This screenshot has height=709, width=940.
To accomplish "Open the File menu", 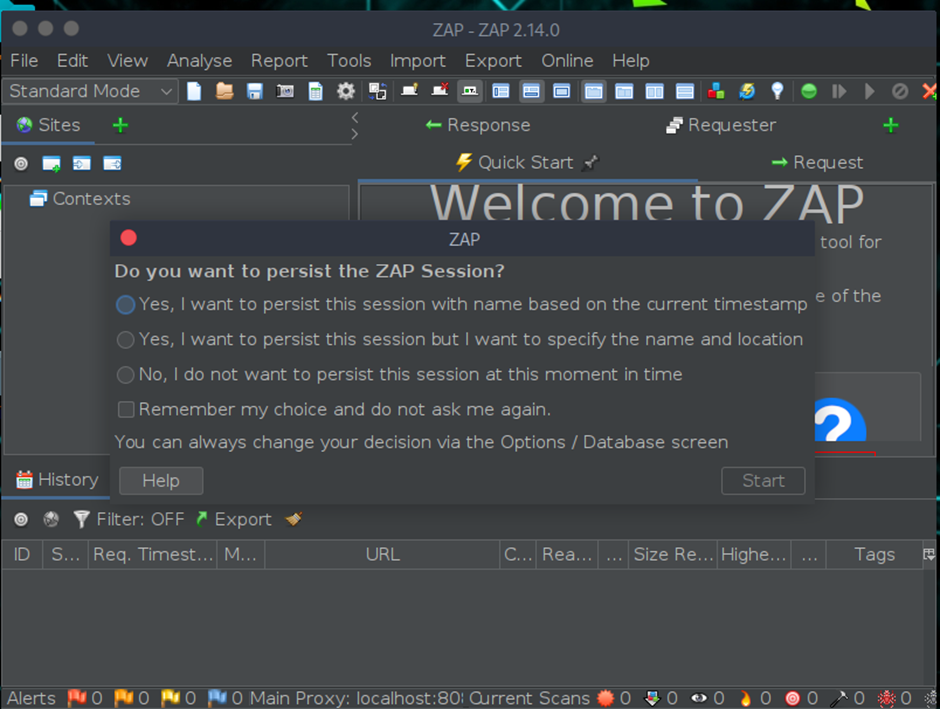I will click(x=24, y=61).
